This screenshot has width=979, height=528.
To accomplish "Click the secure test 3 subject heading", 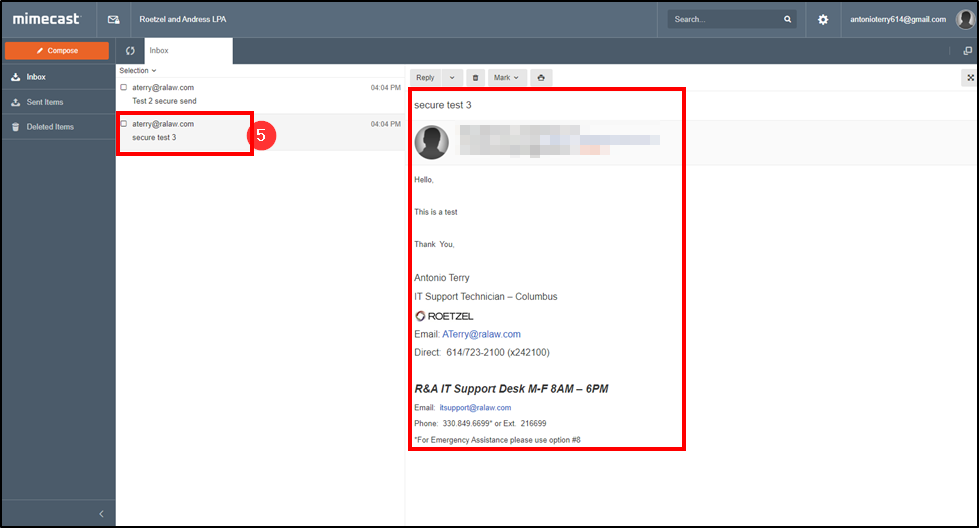I will coord(443,105).
